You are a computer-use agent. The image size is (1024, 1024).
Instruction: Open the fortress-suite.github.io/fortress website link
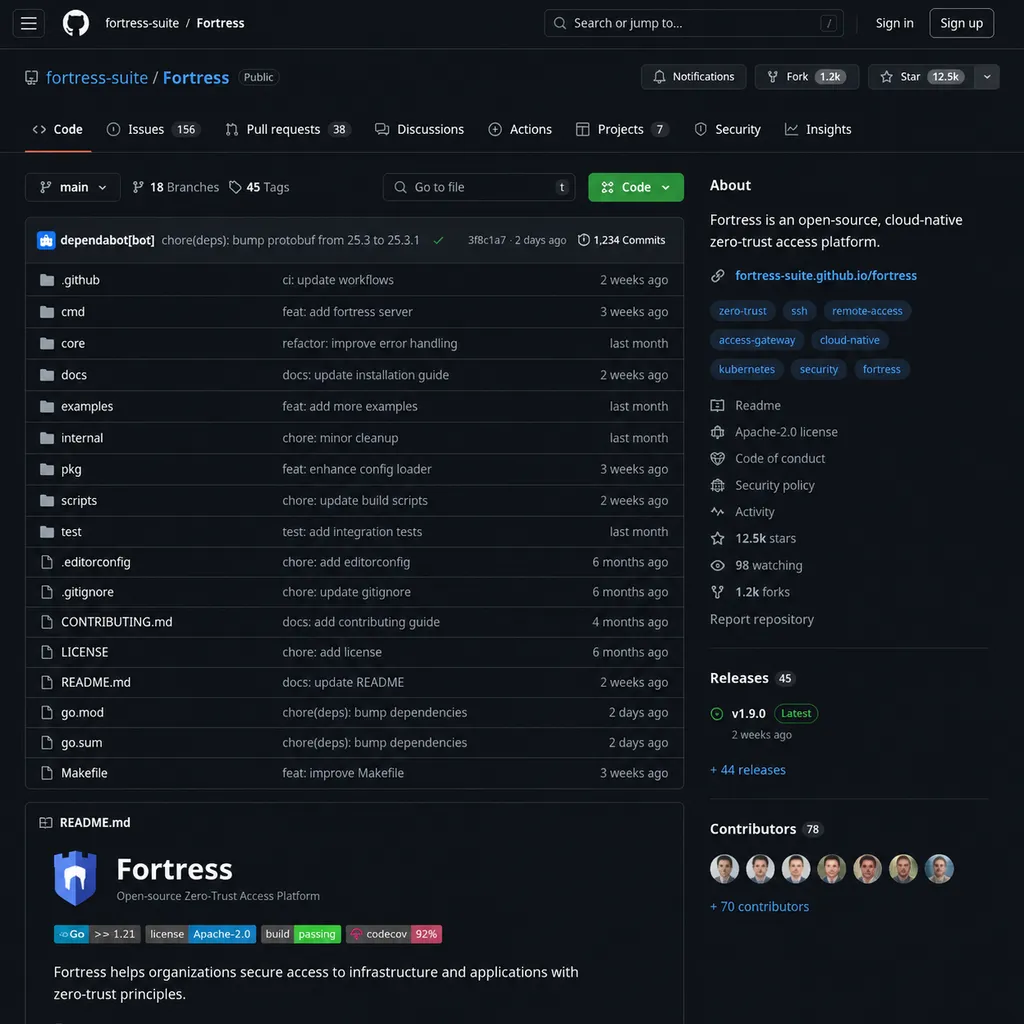tap(825, 276)
